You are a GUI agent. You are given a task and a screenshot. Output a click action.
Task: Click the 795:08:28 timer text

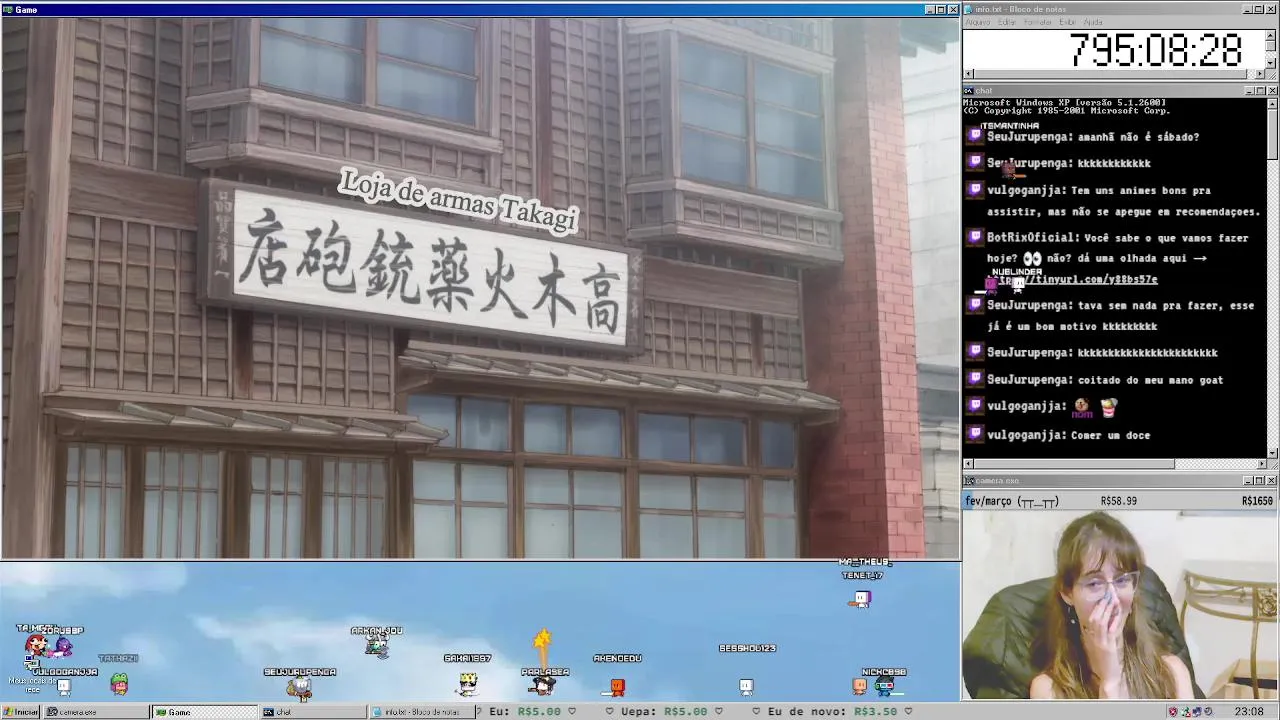coord(1156,50)
